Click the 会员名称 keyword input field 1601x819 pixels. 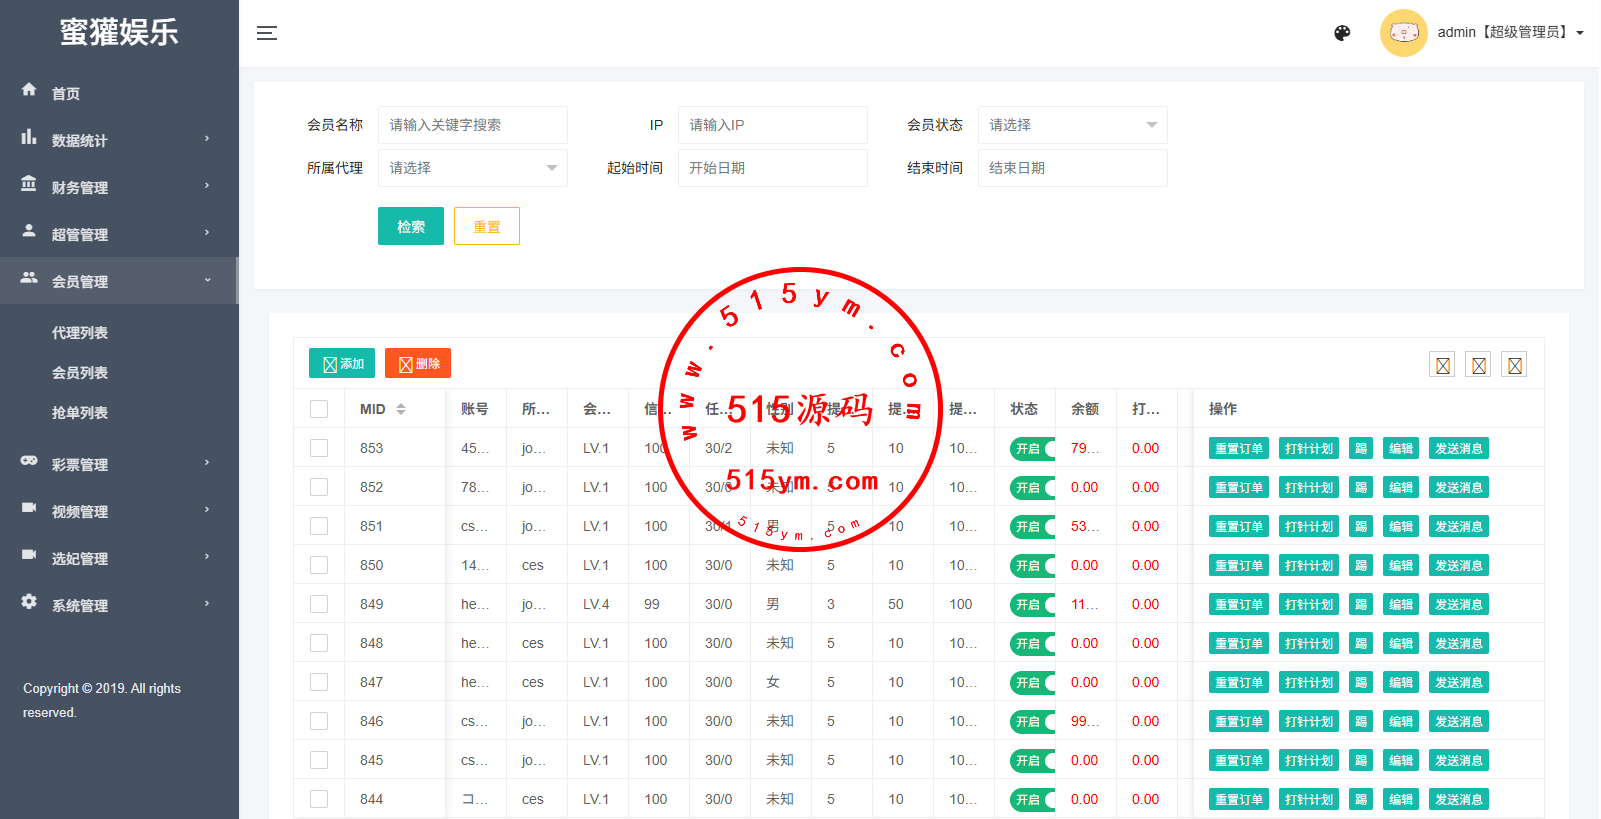(x=472, y=125)
